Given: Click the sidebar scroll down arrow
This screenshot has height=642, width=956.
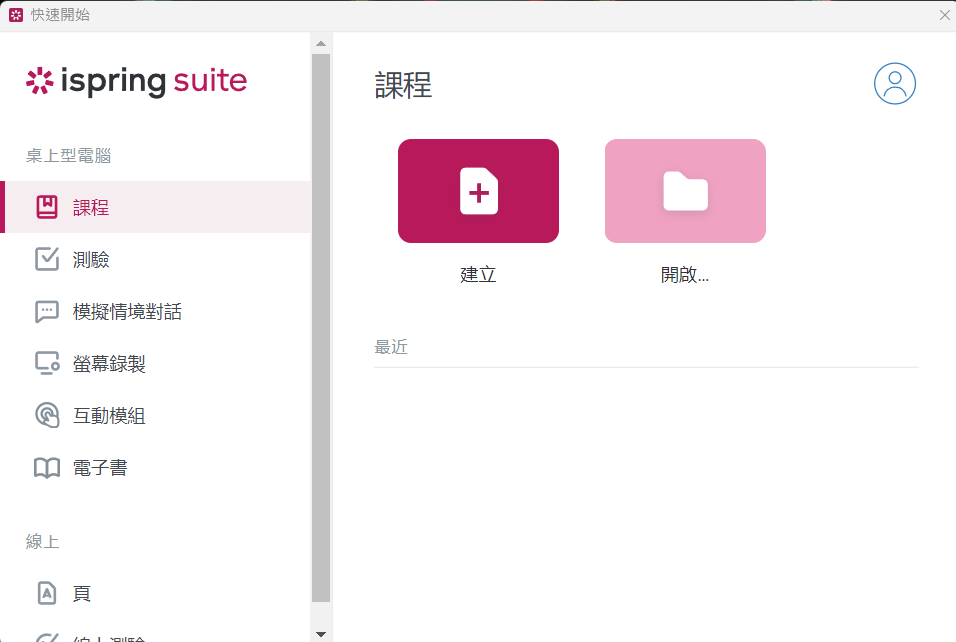Looking at the screenshot, I should 321,634.
